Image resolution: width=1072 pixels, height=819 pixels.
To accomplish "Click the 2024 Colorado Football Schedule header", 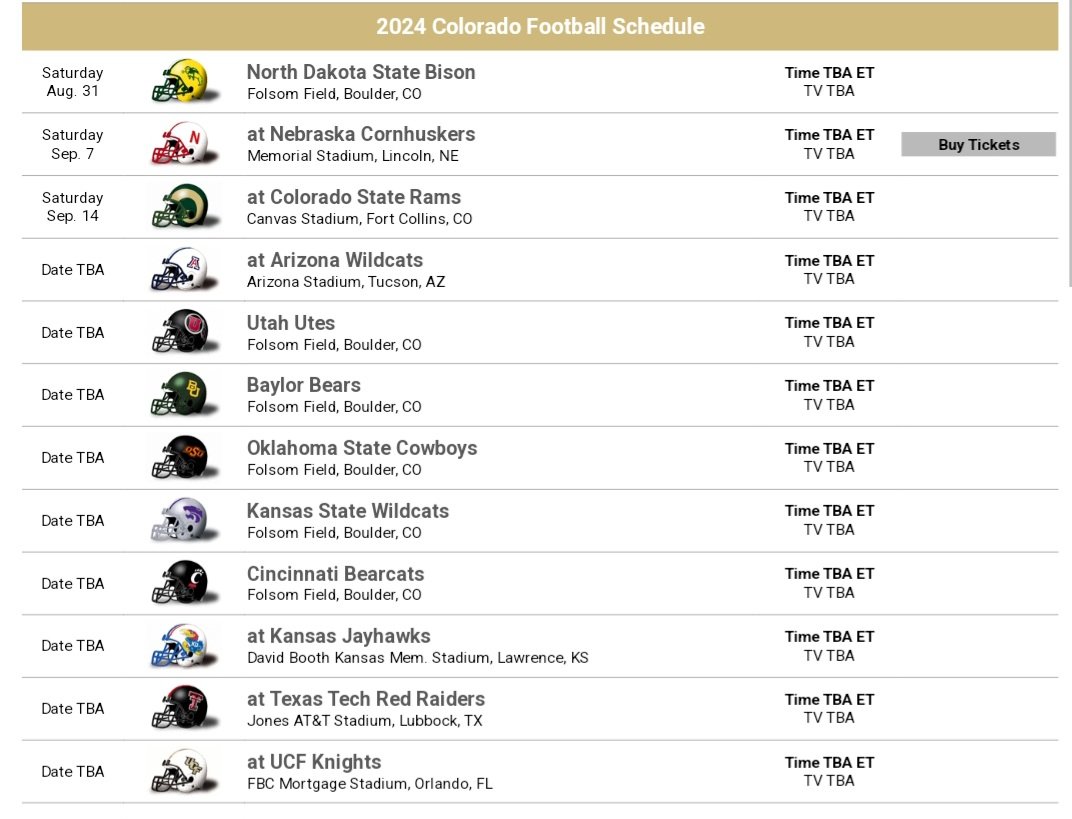I will (540, 26).
